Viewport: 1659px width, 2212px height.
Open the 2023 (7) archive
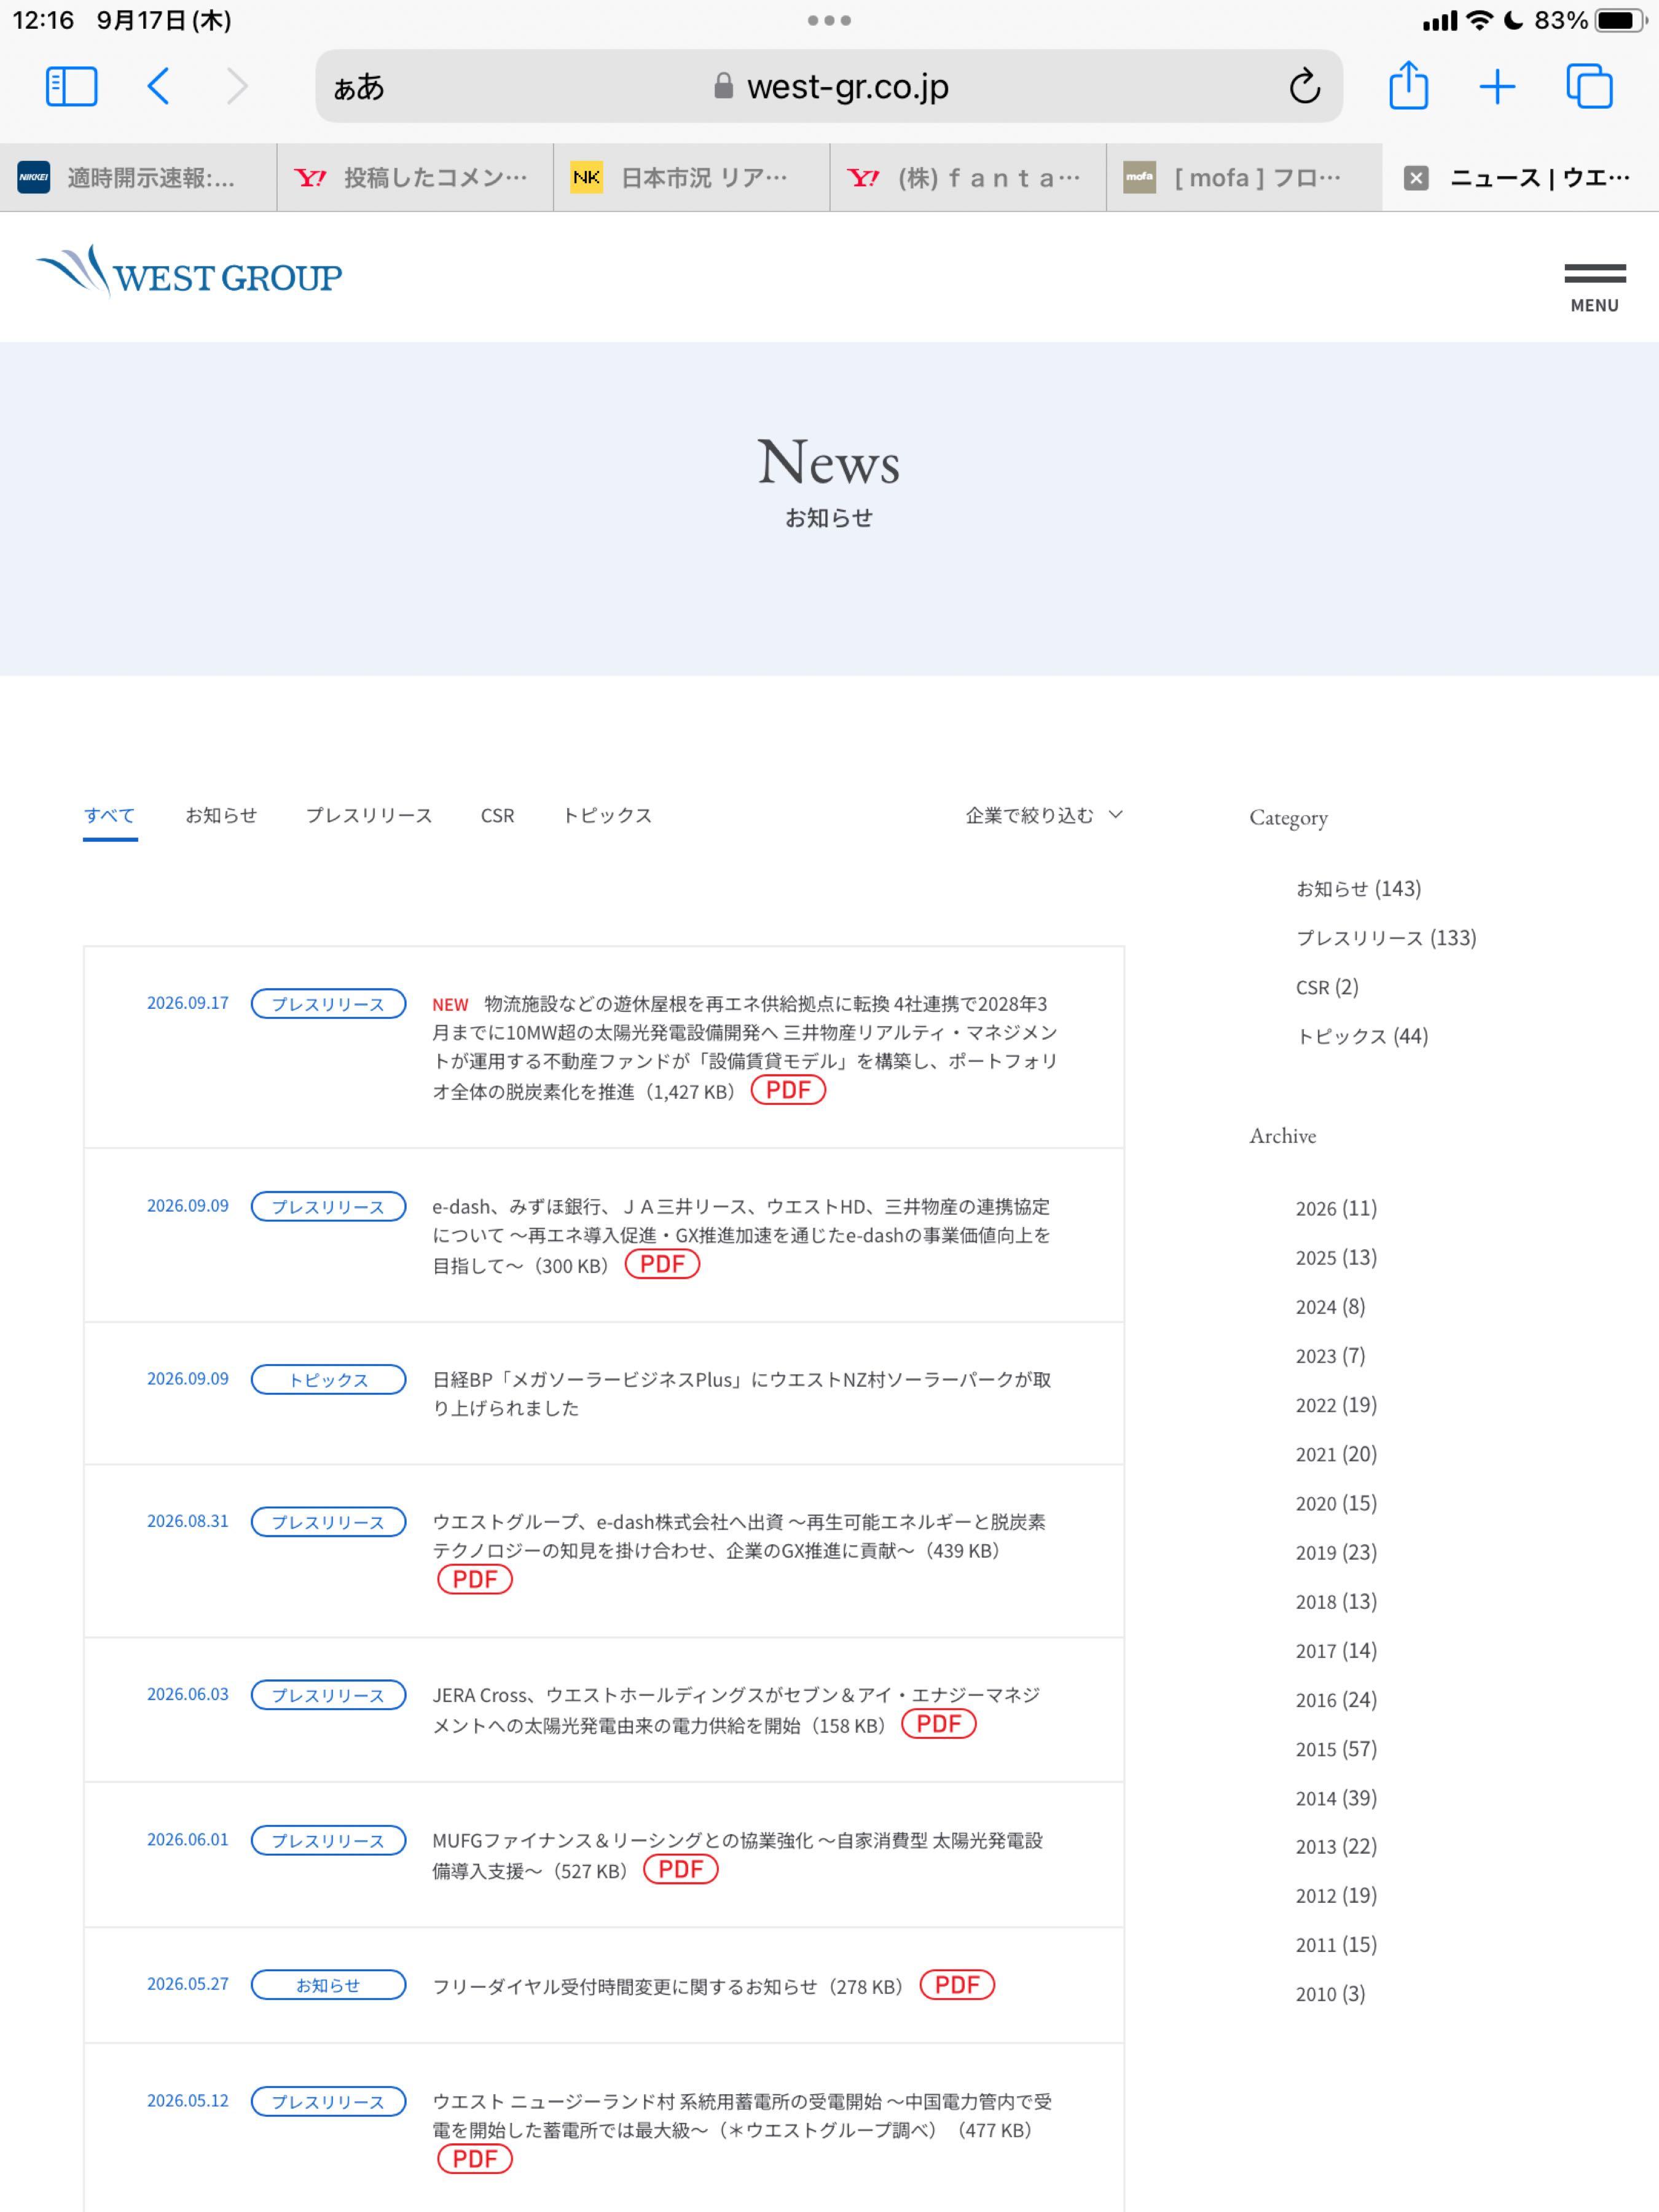[x=1330, y=1356]
